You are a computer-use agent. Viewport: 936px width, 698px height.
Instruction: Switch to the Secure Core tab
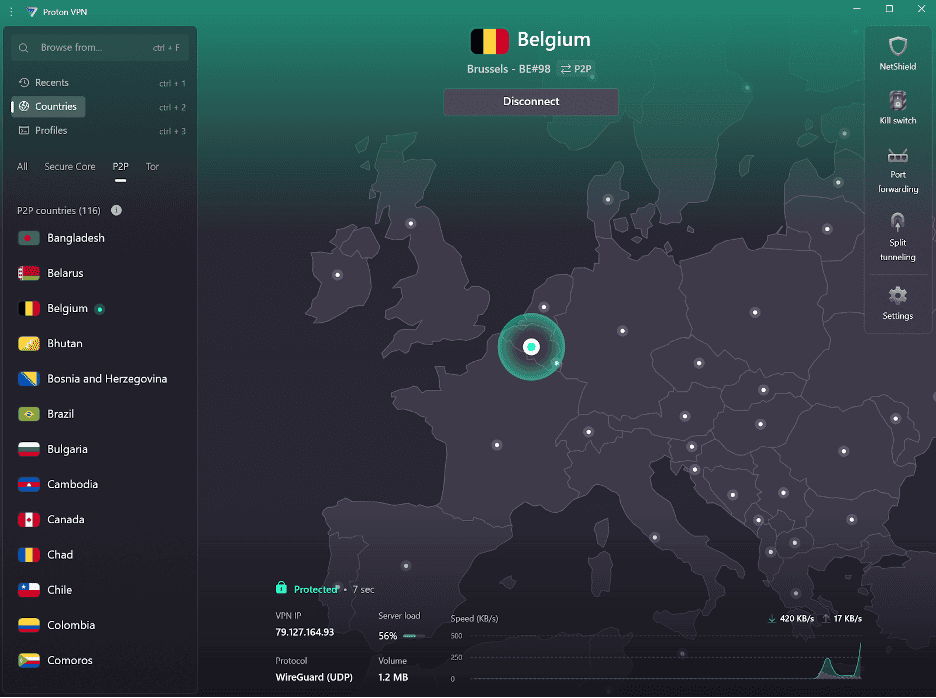click(x=70, y=167)
